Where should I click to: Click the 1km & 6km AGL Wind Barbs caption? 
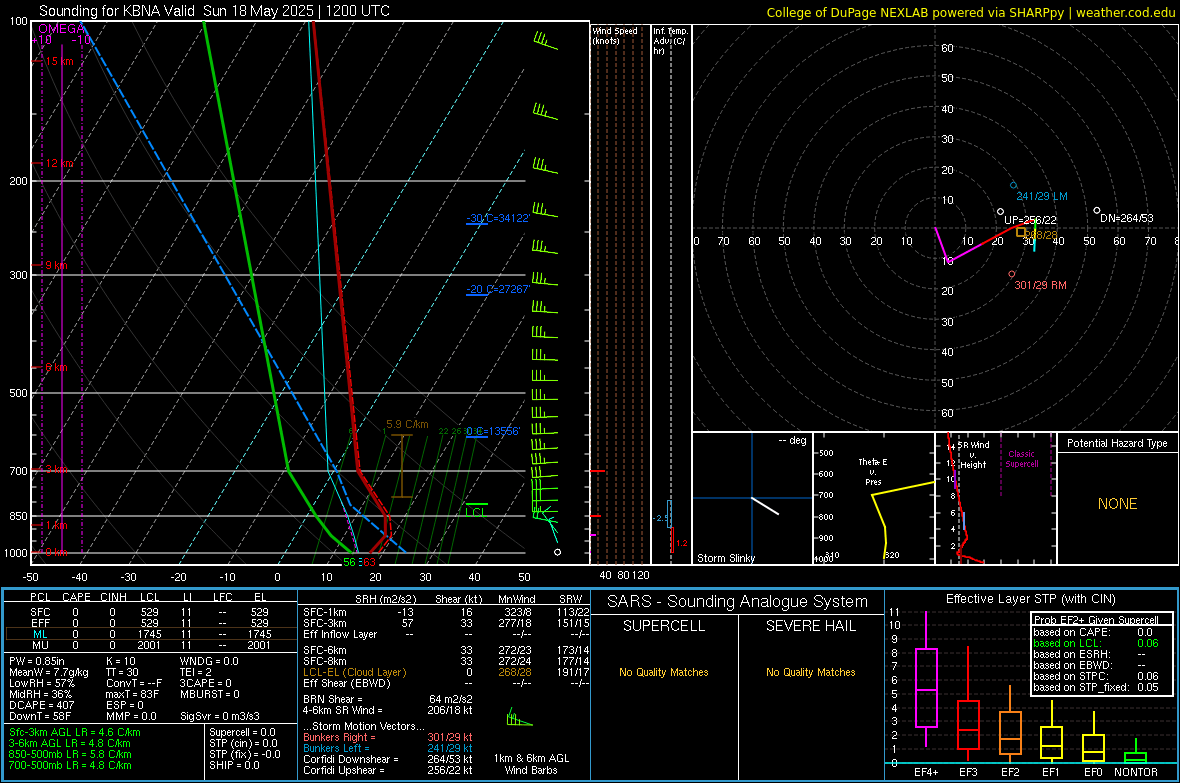pos(531,764)
